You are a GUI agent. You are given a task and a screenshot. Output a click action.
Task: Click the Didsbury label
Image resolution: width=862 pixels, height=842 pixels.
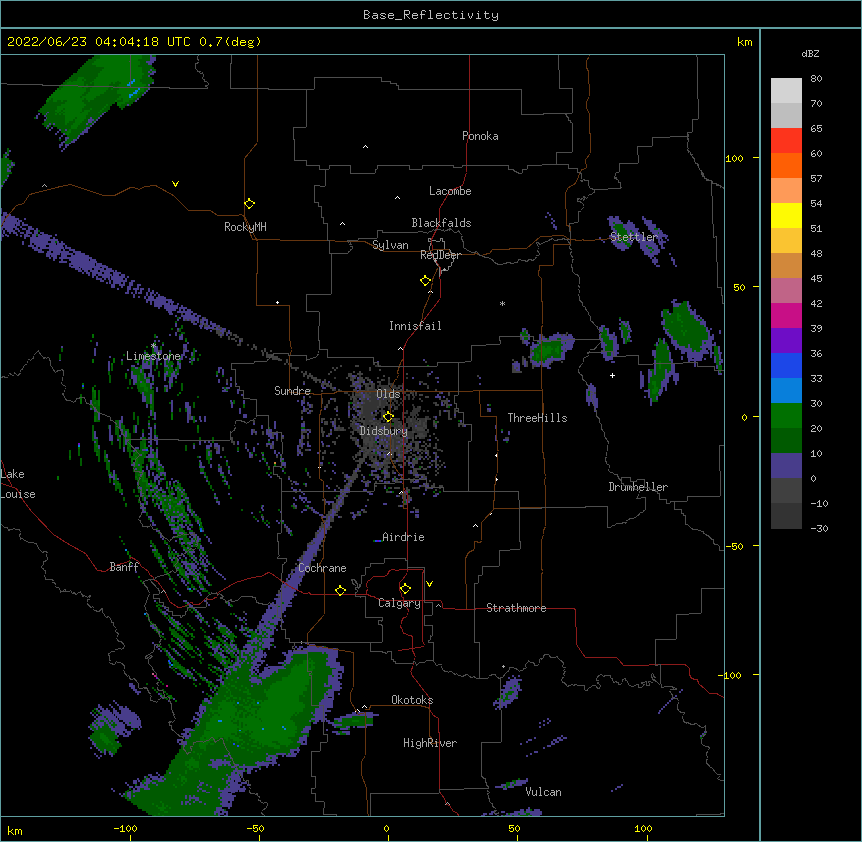(x=384, y=431)
